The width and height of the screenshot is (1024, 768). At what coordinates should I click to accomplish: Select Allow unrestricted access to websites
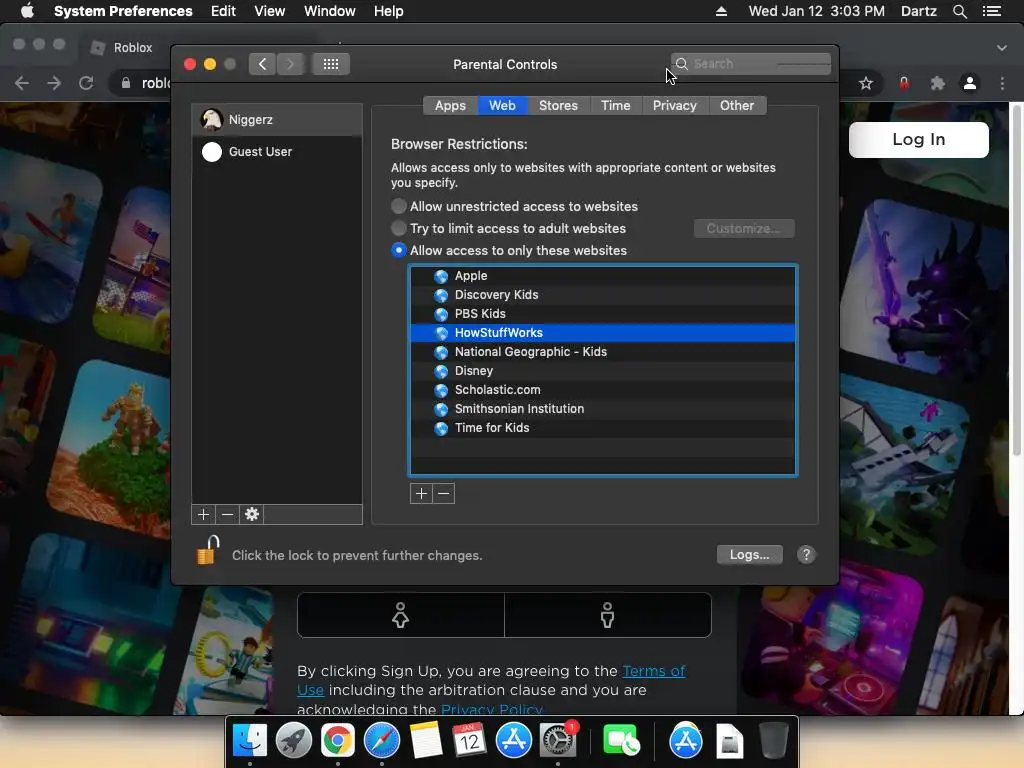(398, 206)
